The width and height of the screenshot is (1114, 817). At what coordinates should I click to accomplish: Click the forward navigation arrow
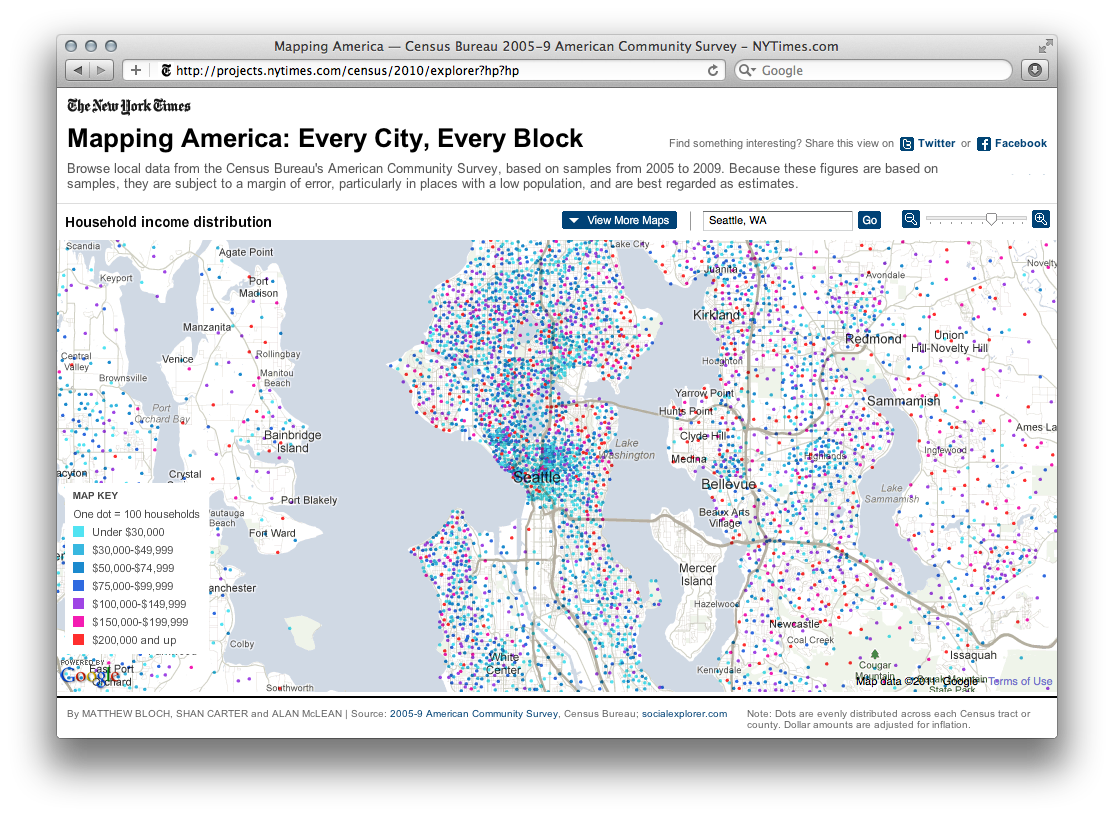98,70
